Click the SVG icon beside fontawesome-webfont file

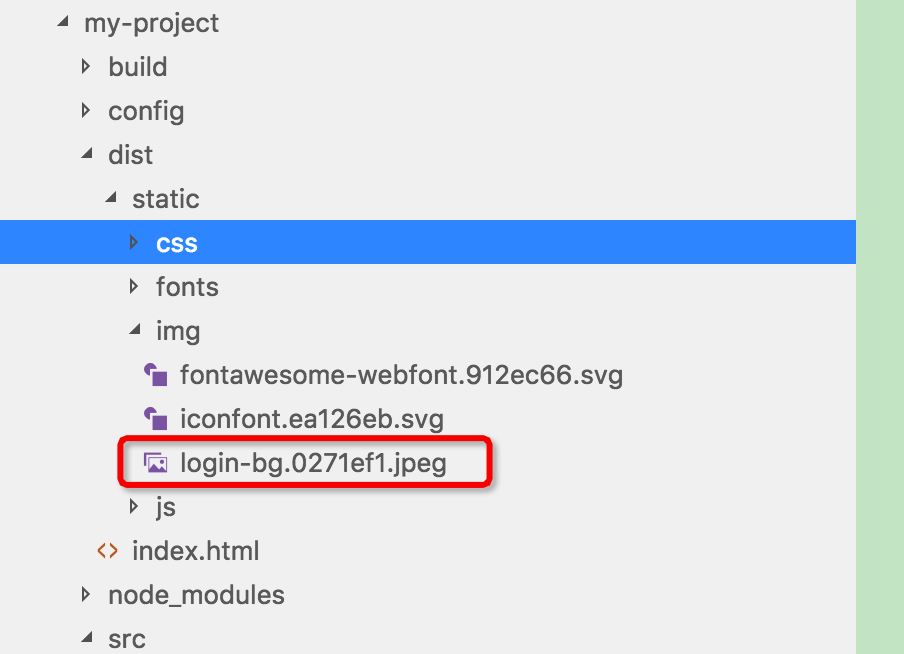click(155, 375)
